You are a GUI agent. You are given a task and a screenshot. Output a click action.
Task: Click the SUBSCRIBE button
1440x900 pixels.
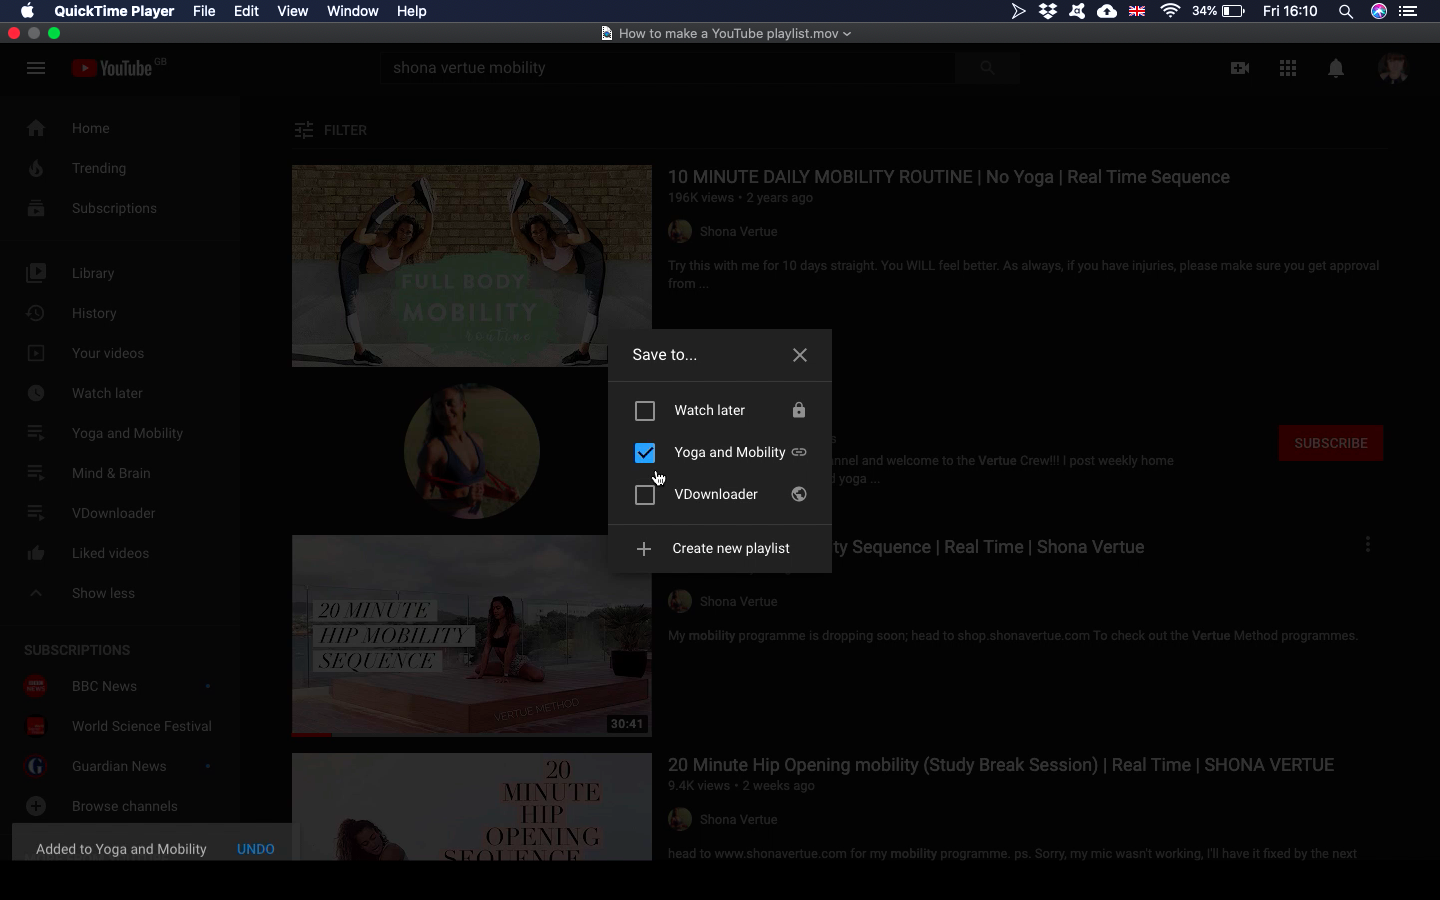pyautogui.click(x=1331, y=443)
